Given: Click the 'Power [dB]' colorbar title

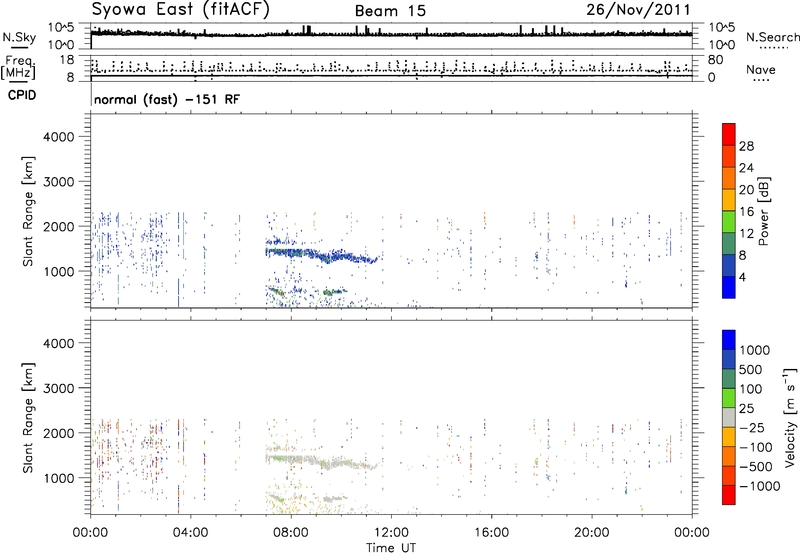Looking at the screenshot, I should [764, 211].
